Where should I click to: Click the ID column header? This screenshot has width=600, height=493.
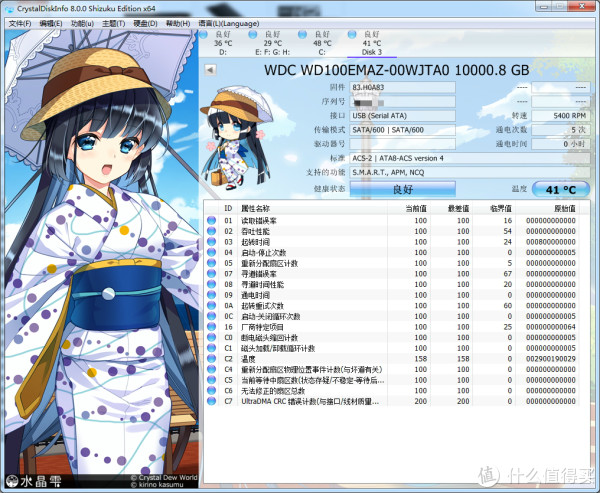click(228, 208)
